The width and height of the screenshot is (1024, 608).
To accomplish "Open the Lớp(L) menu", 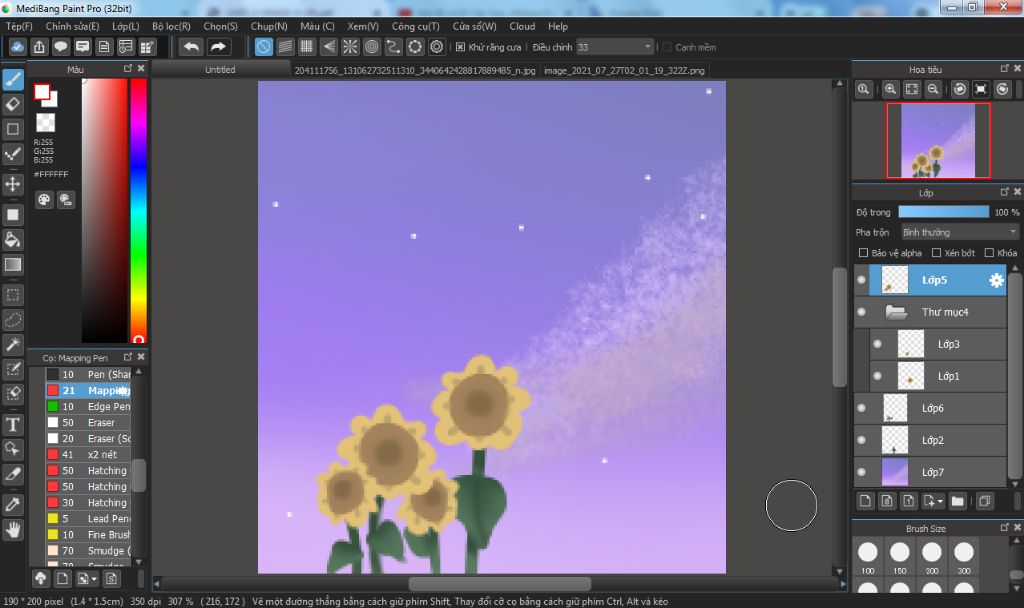I will click(x=125, y=26).
